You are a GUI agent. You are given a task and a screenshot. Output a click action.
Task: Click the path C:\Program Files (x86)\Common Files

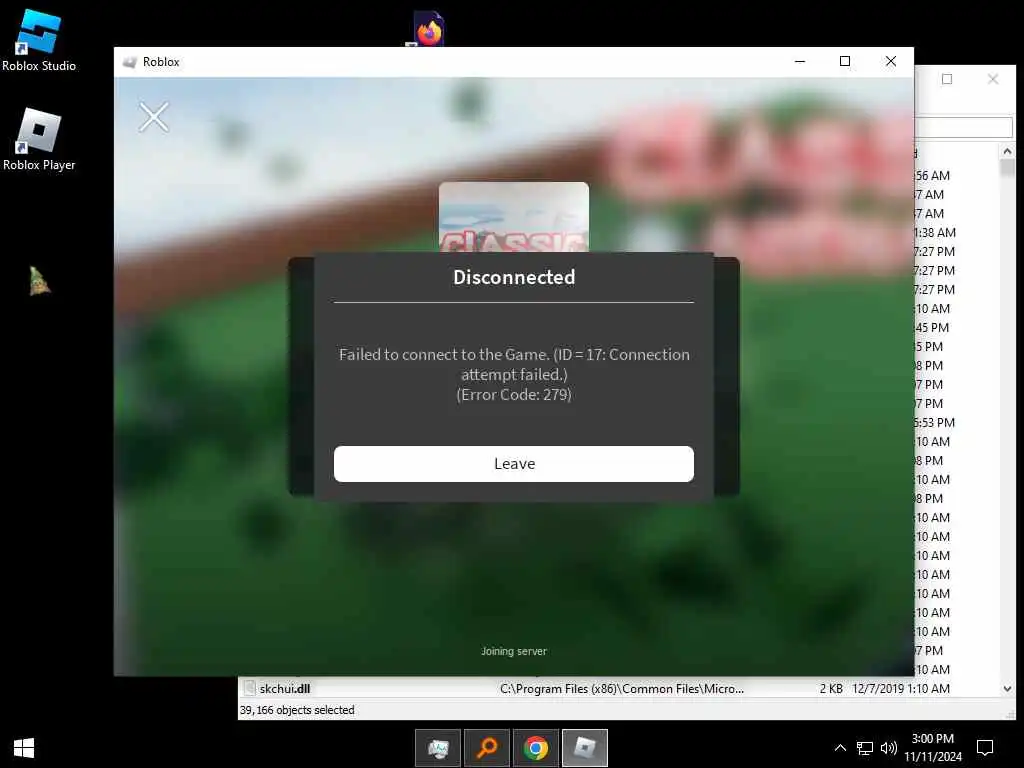622,688
